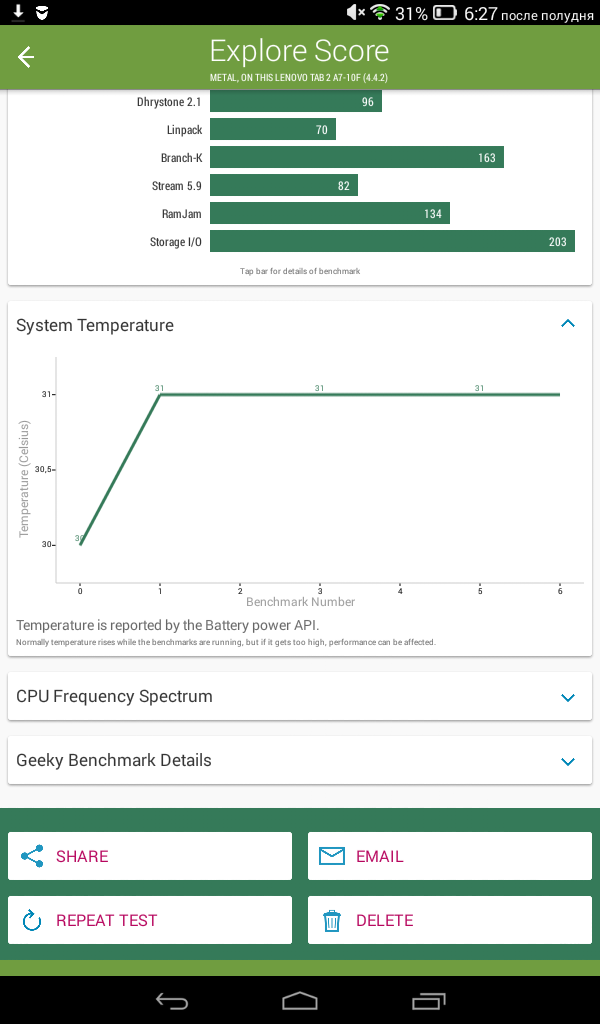Tap the EMAIL button label
This screenshot has width=600, height=1024.
tap(379, 856)
